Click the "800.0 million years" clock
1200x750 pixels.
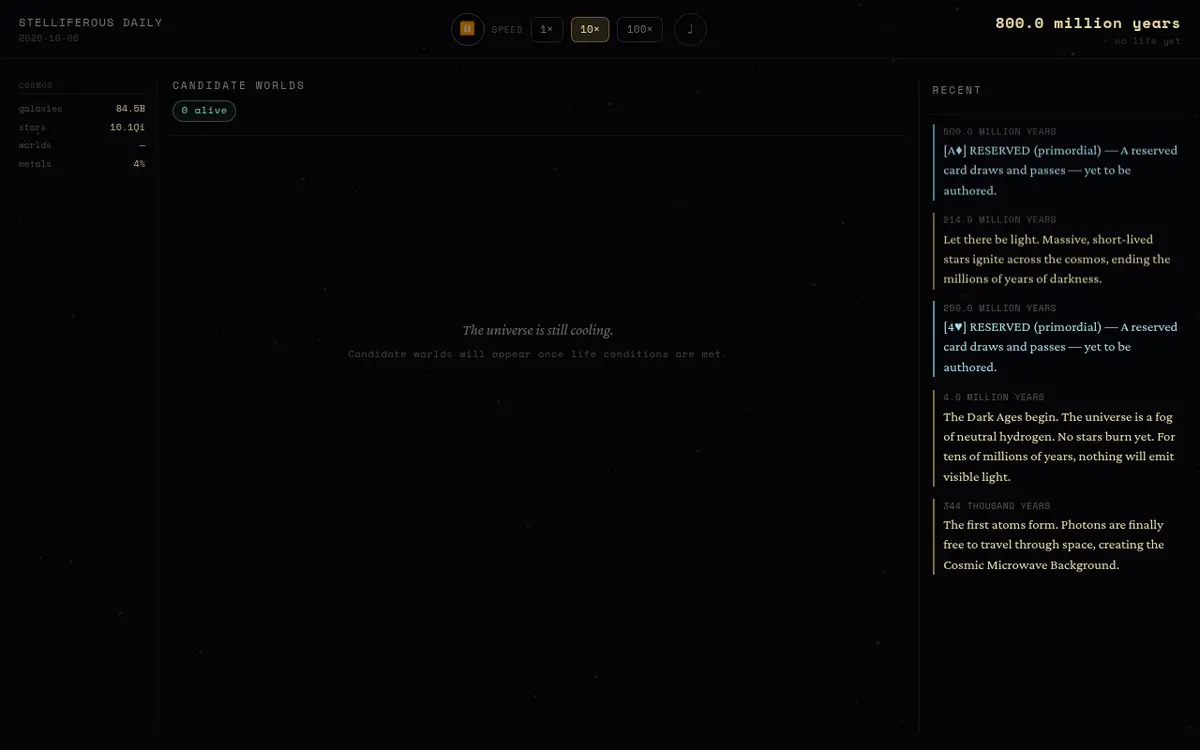[x=1087, y=23]
